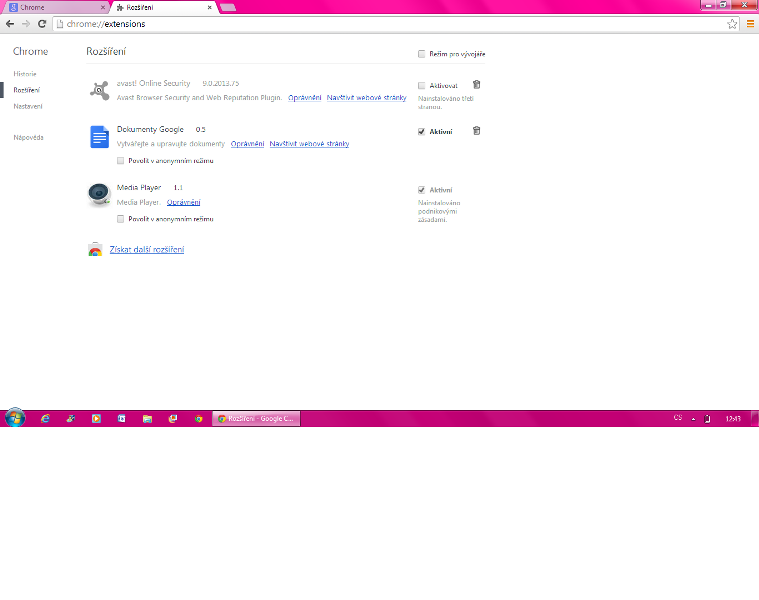Switch to the first Chrome tab
The height and width of the screenshot is (600, 759).
(x=55, y=7)
